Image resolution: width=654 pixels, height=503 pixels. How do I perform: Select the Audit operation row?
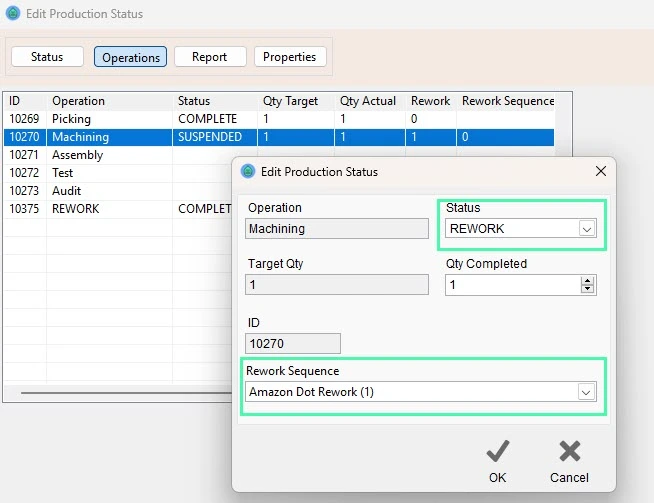point(67,191)
